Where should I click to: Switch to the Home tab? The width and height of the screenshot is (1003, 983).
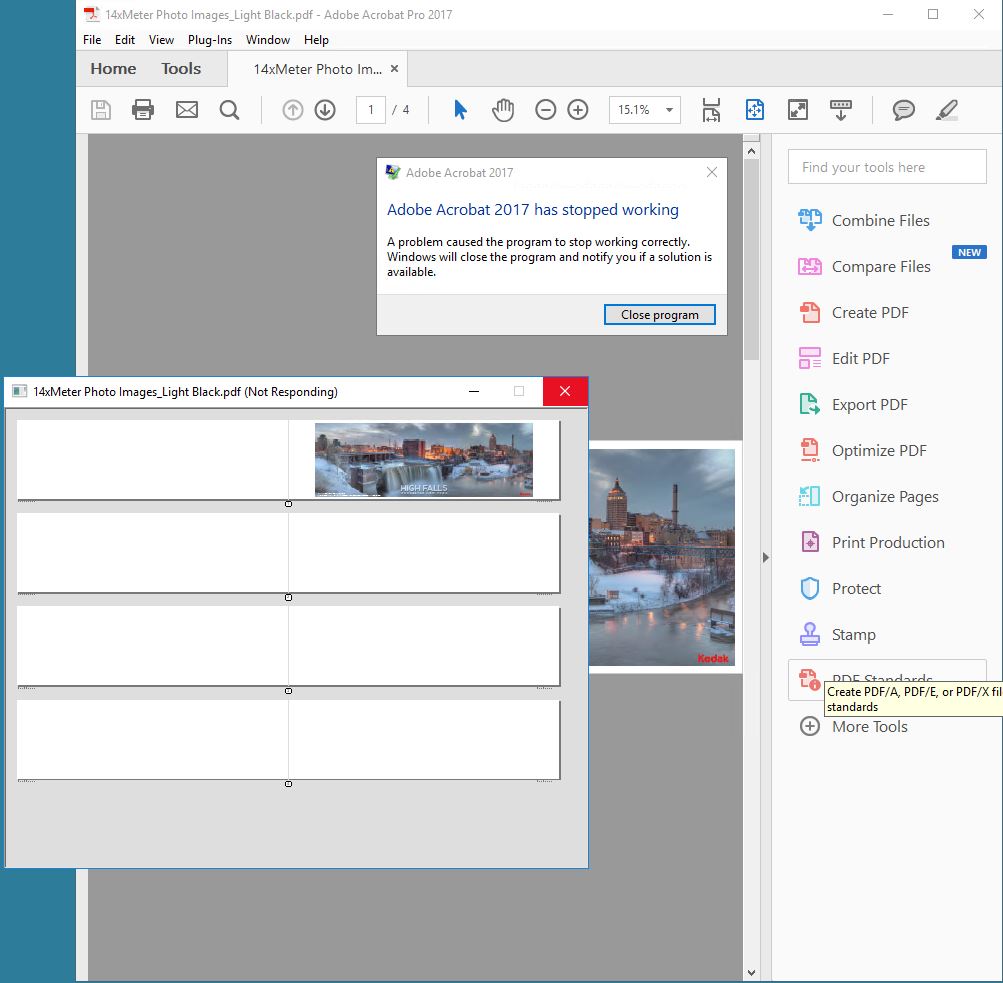click(112, 68)
